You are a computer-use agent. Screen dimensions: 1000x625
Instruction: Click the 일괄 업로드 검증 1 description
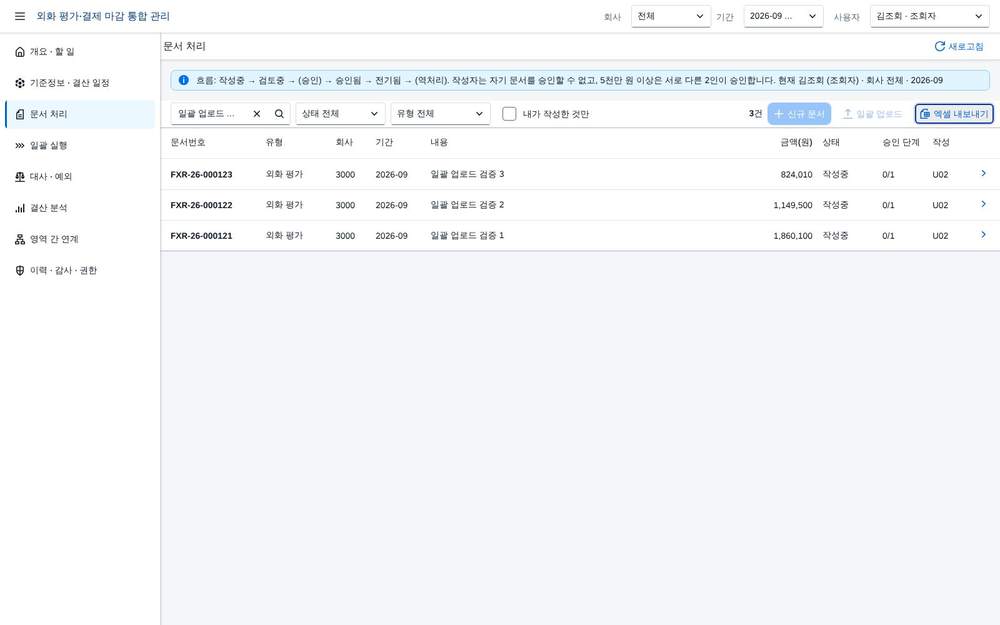click(467, 235)
